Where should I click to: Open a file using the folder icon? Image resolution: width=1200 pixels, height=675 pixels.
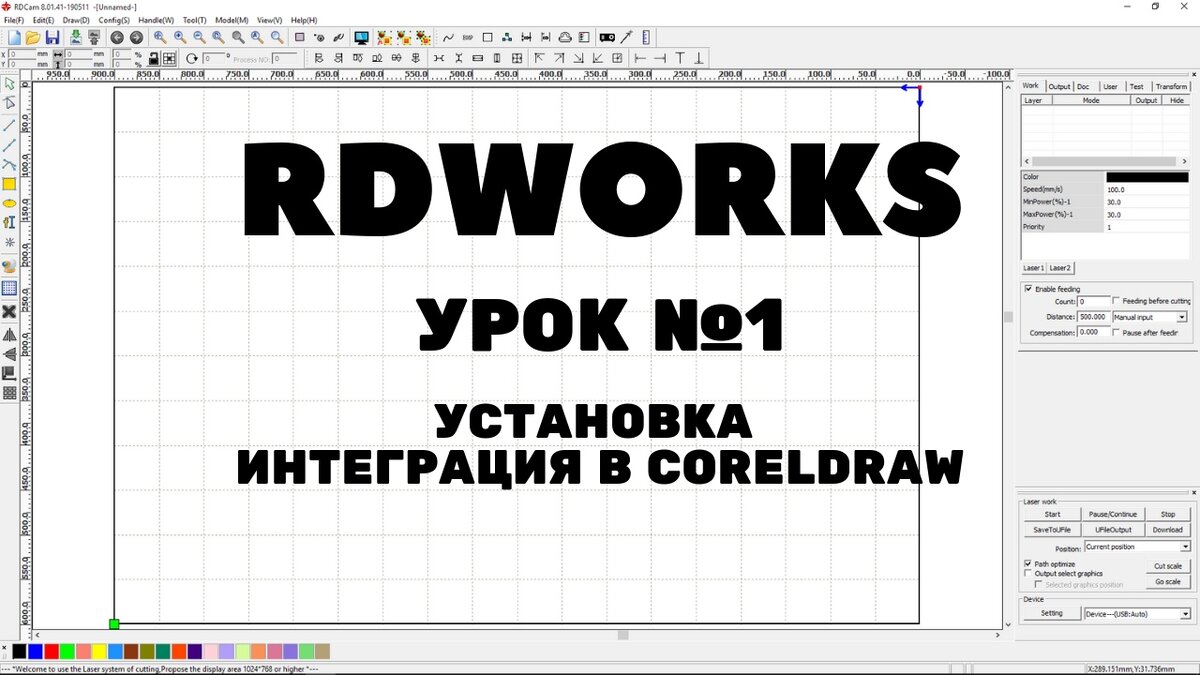coord(33,37)
